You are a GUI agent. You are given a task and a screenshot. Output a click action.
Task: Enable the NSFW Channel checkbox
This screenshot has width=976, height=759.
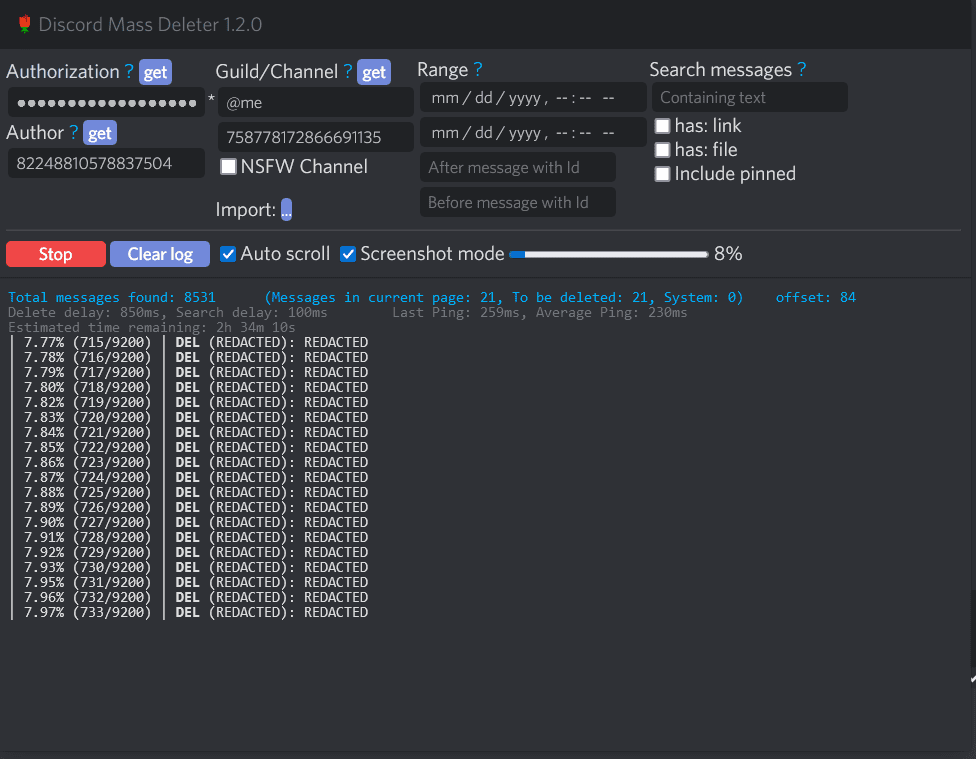(x=227, y=167)
